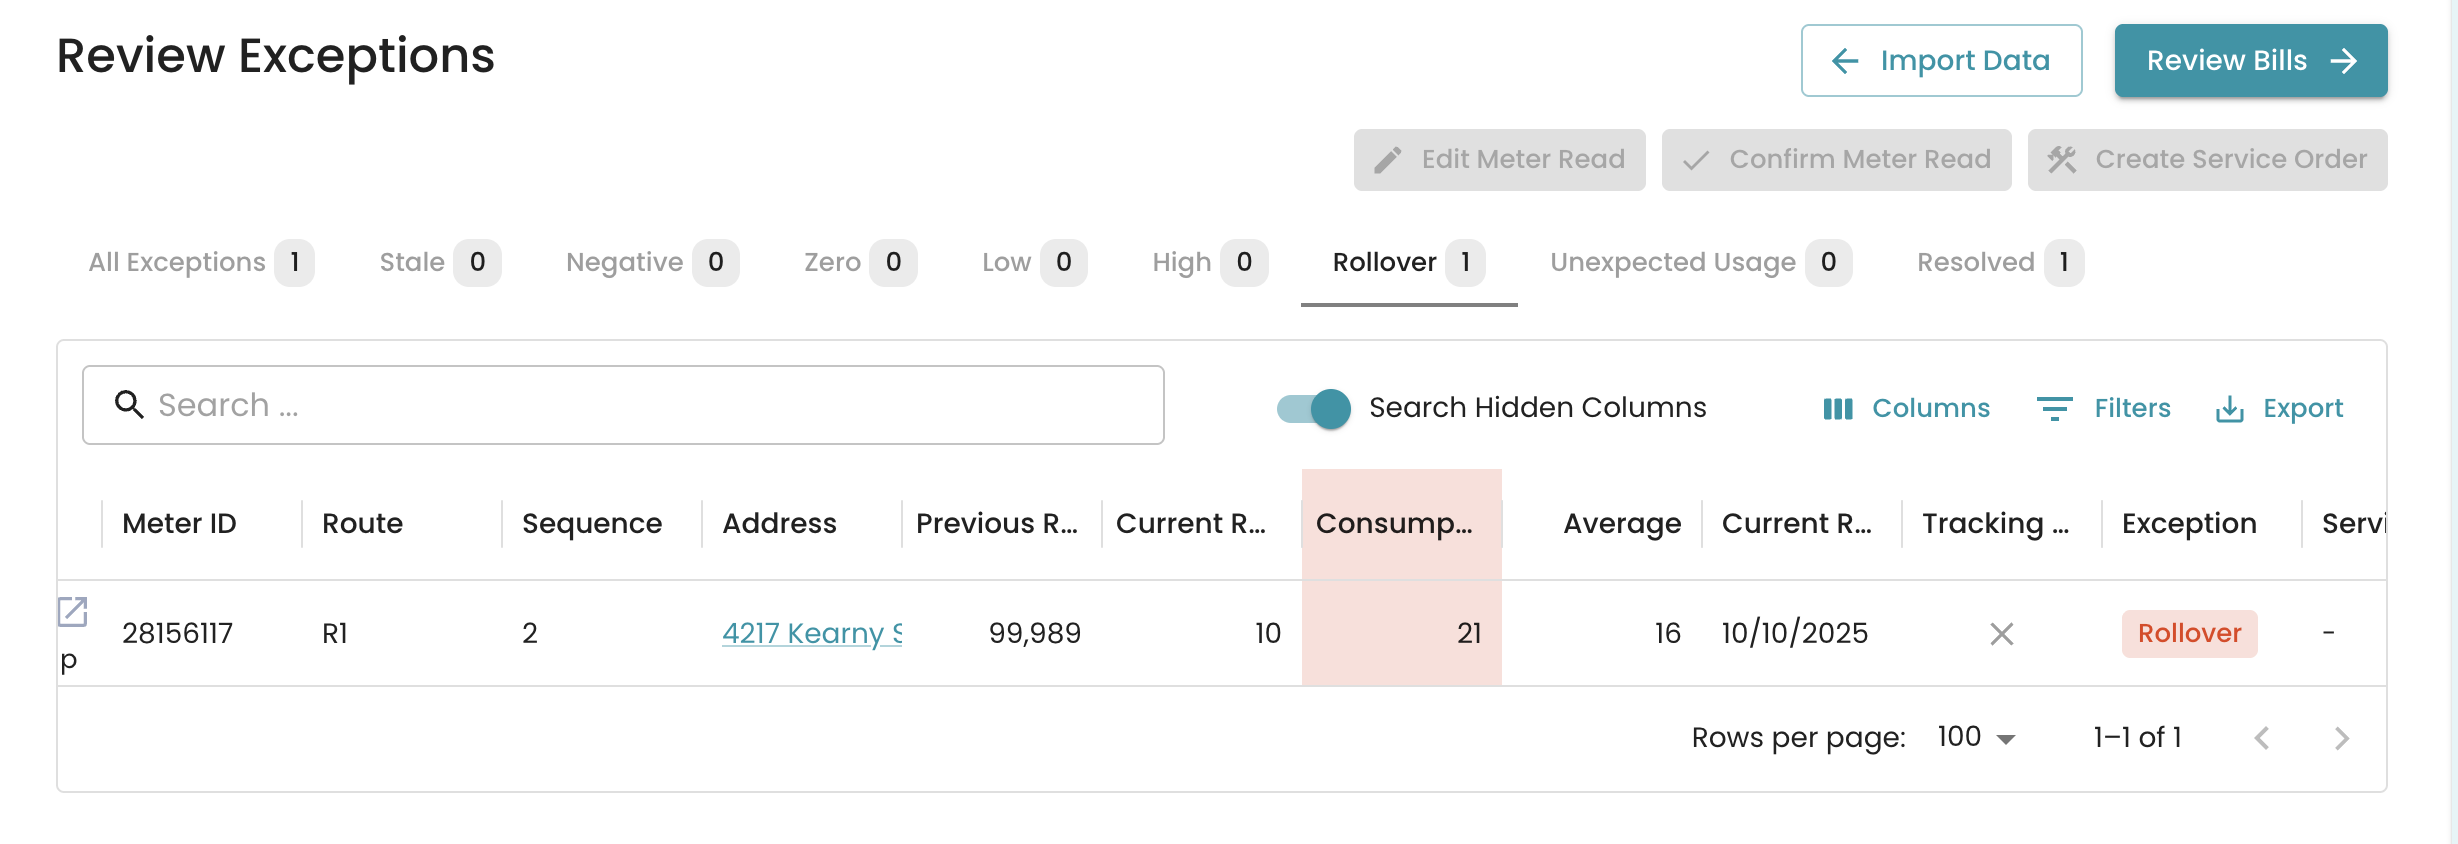The image size is (2458, 844).
Task: Open Rows per page dropdown
Action: point(1976,738)
